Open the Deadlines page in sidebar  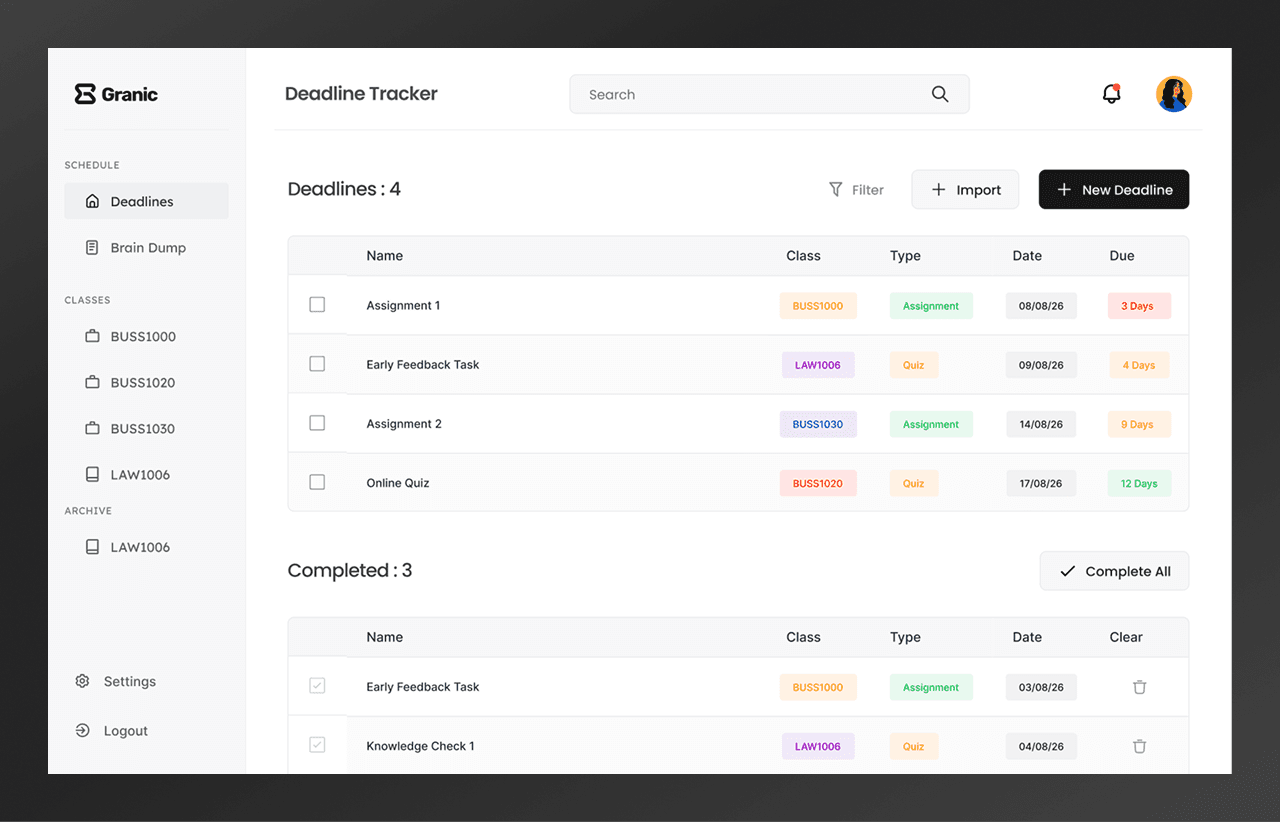[x=146, y=201]
